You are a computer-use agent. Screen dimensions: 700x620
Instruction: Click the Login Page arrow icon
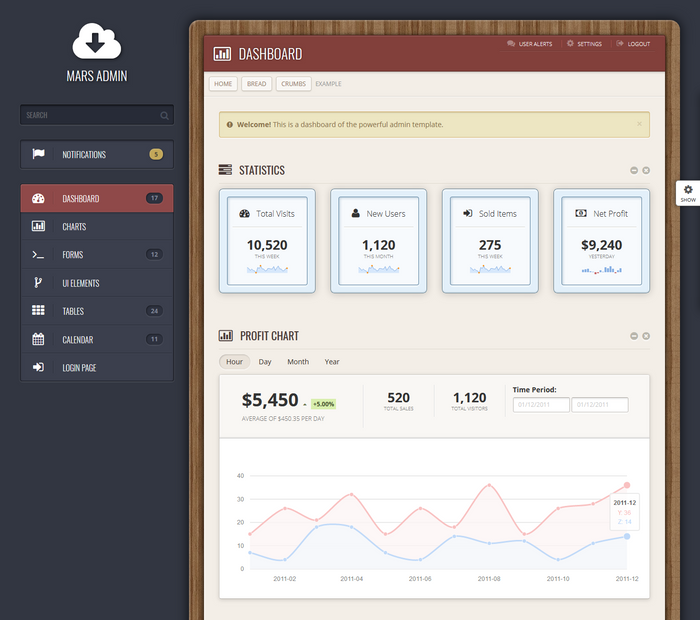click(x=38, y=367)
